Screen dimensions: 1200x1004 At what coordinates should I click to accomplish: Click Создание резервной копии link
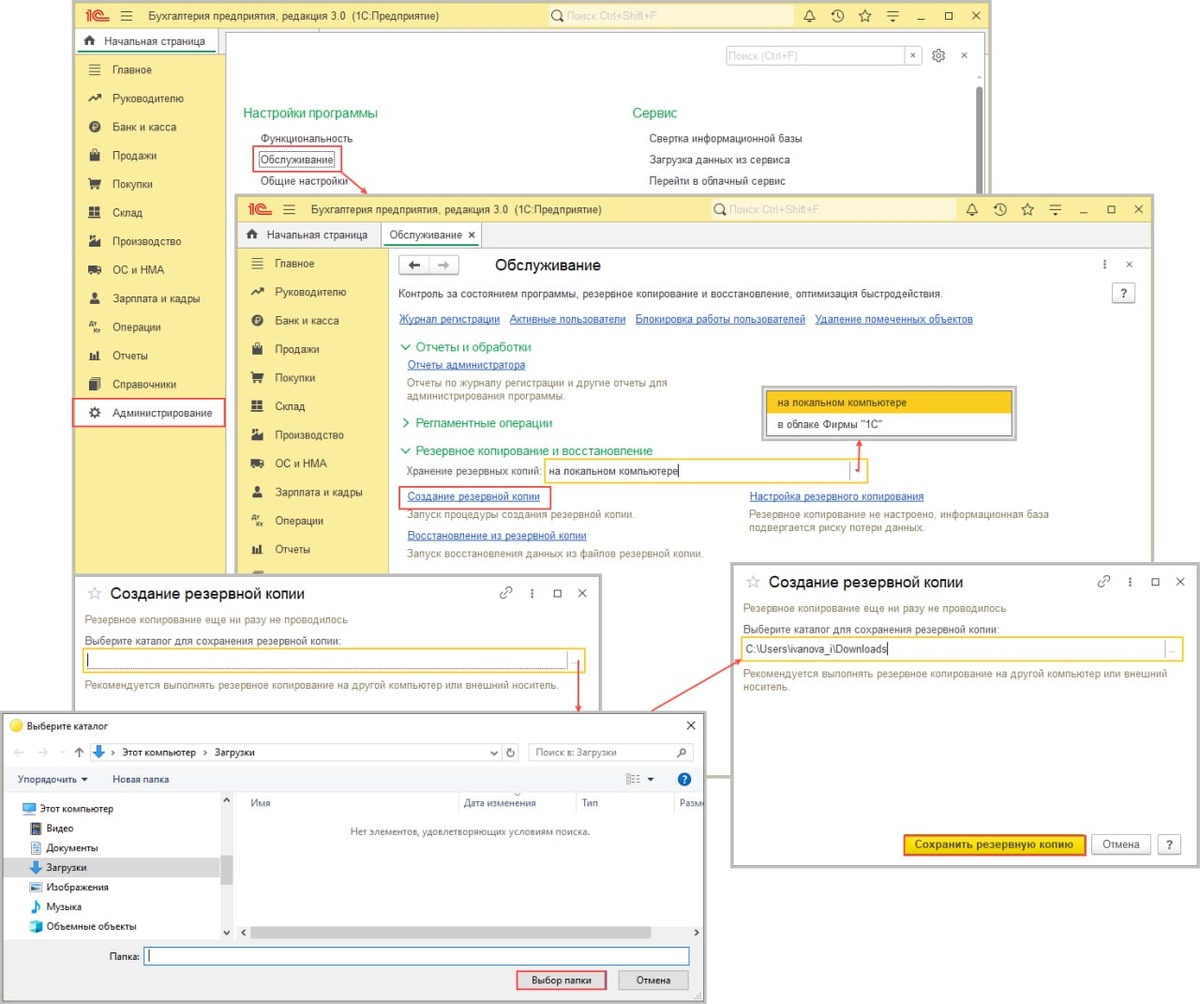(474, 496)
